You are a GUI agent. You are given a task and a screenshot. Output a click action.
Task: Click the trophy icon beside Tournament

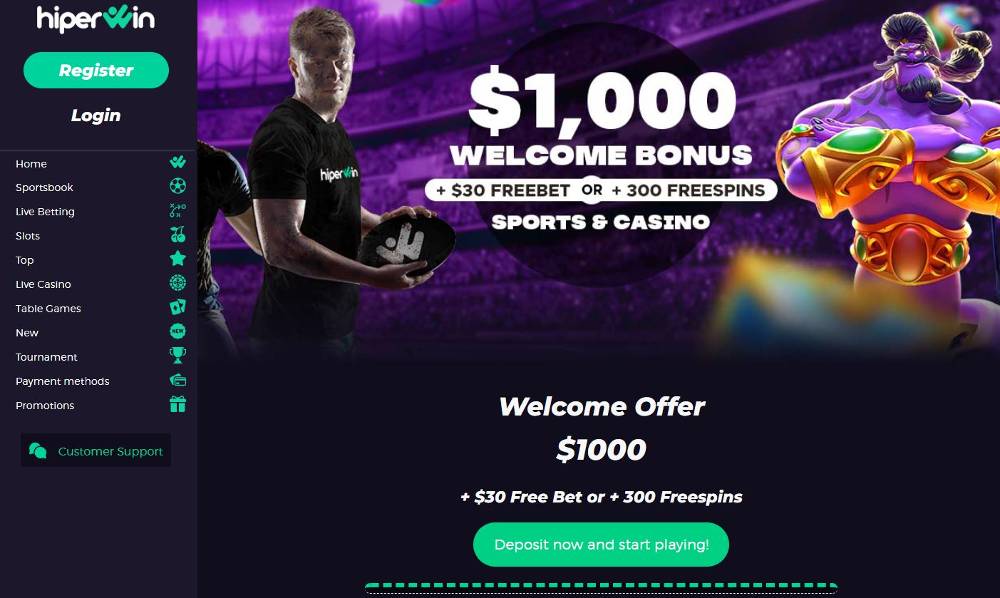point(178,355)
